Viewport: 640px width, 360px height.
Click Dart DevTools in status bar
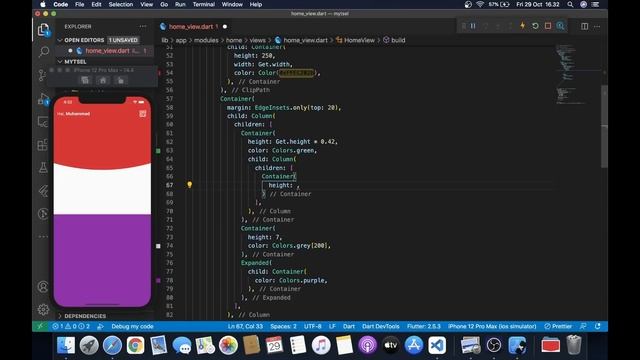click(380, 326)
